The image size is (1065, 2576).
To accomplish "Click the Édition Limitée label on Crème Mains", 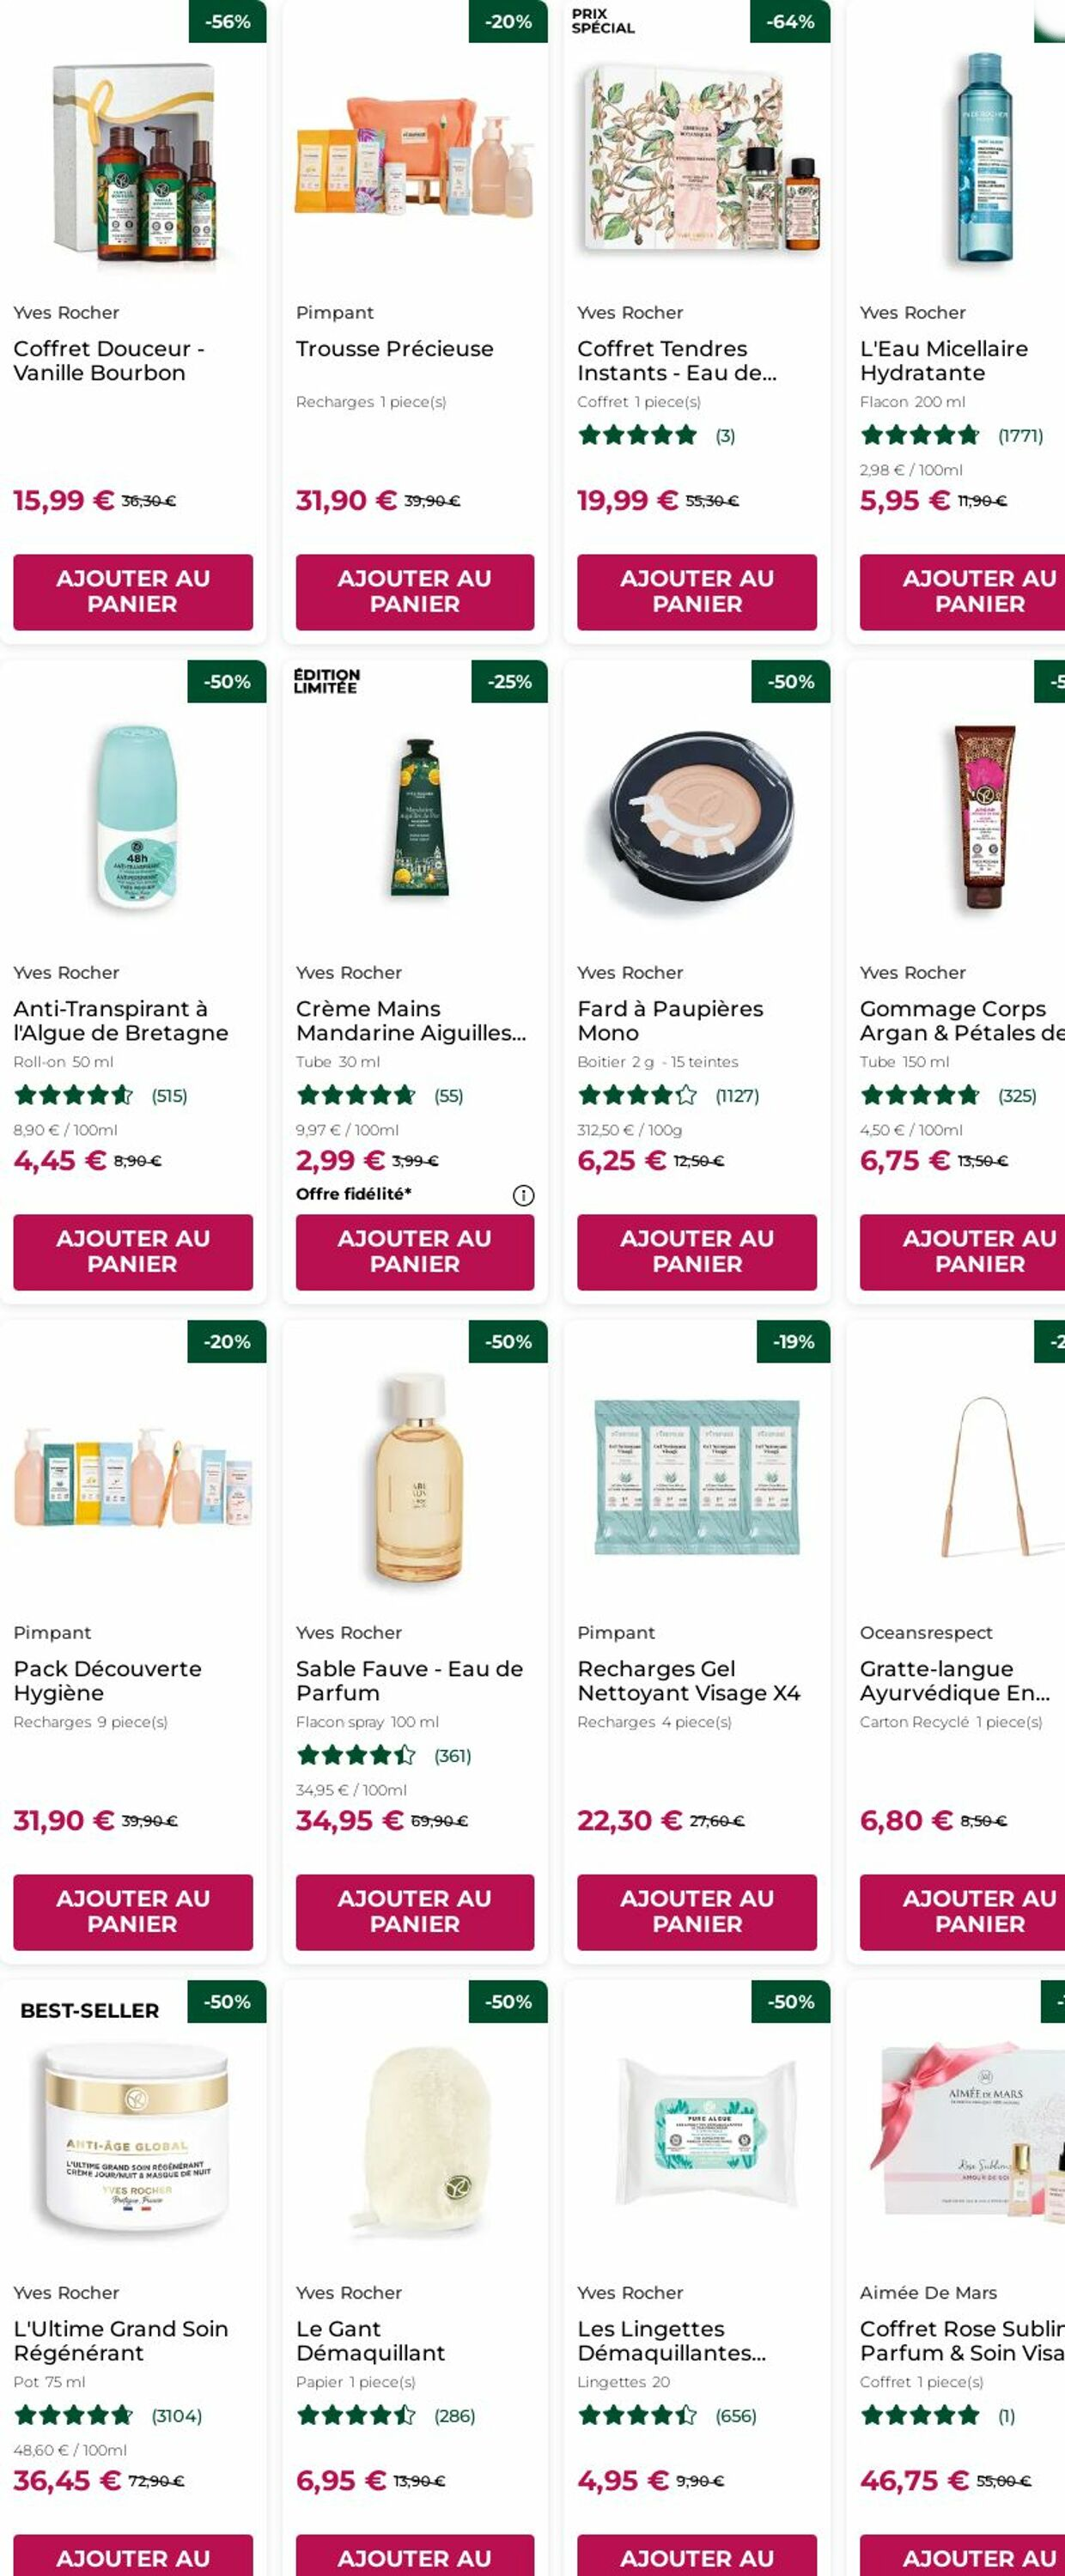I will point(326,681).
